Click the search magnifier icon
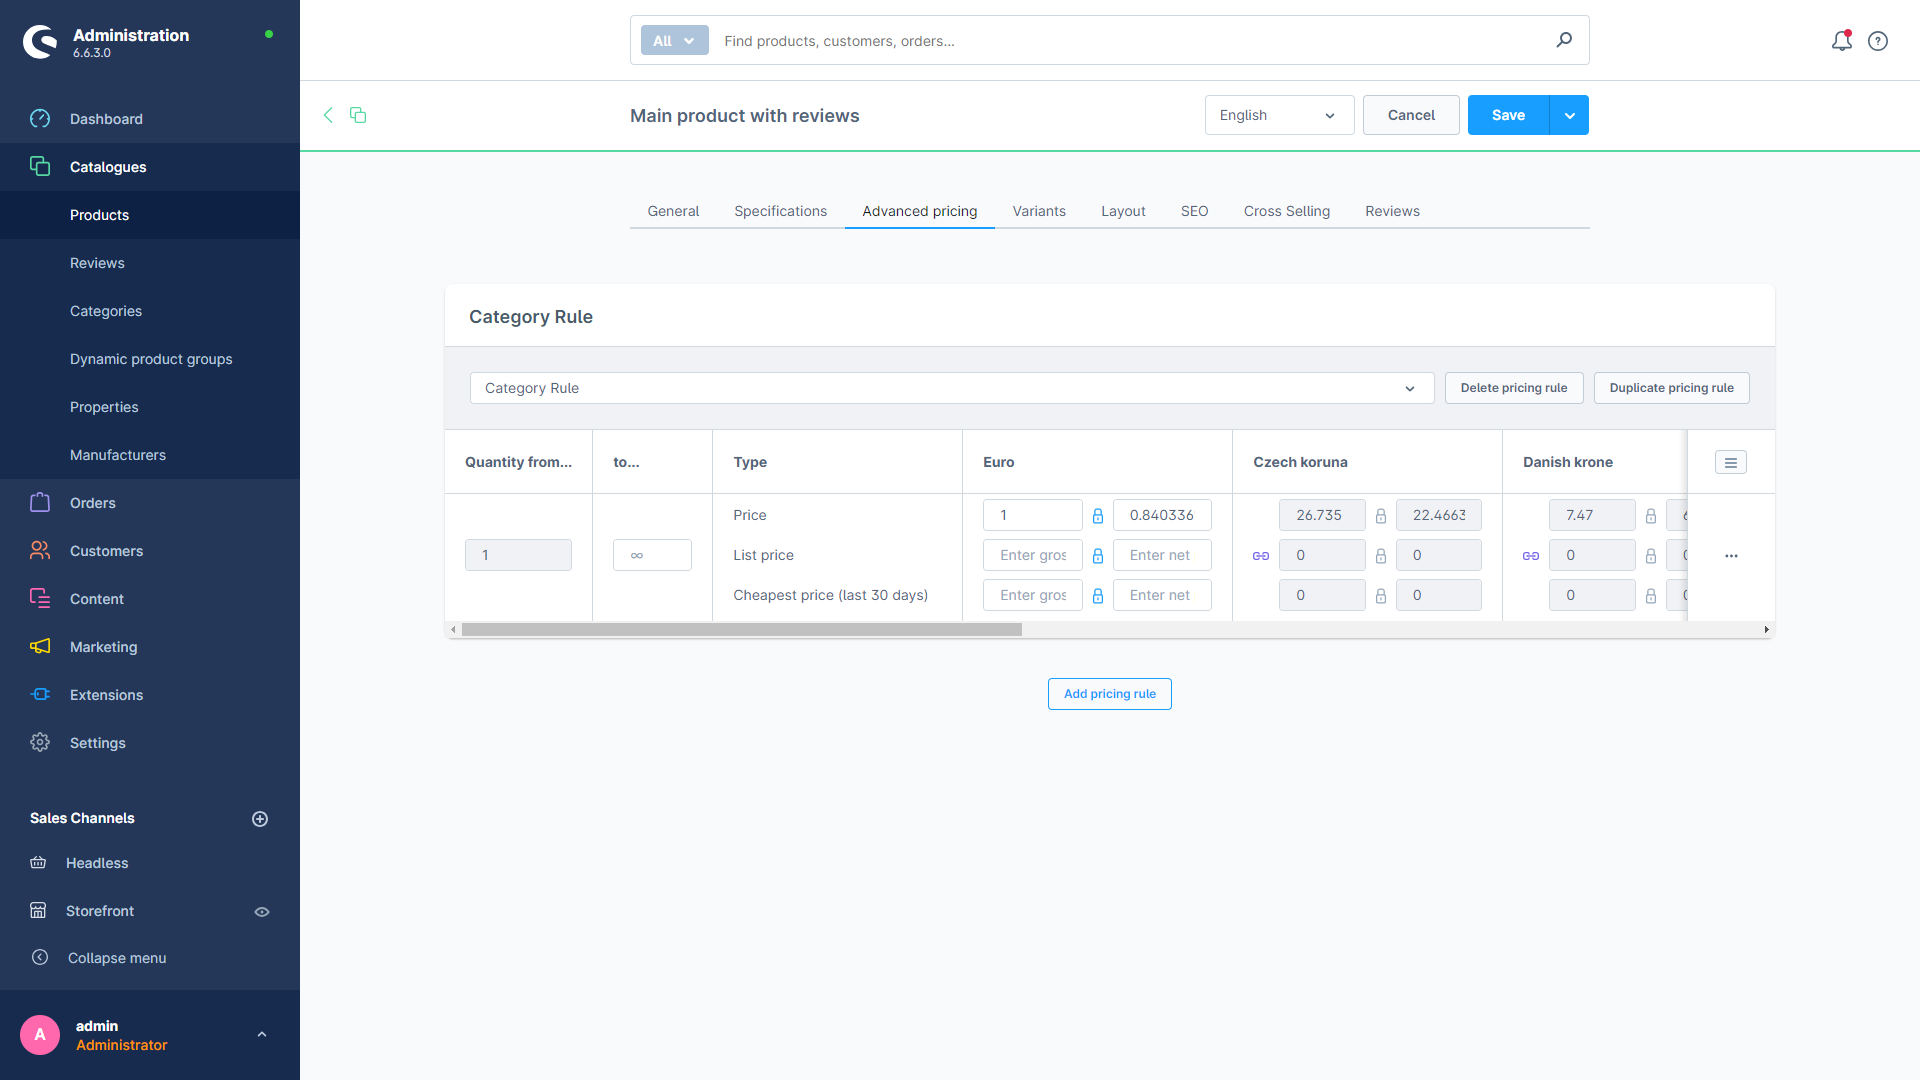The width and height of the screenshot is (1920, 1080). tap(1564, 40)
